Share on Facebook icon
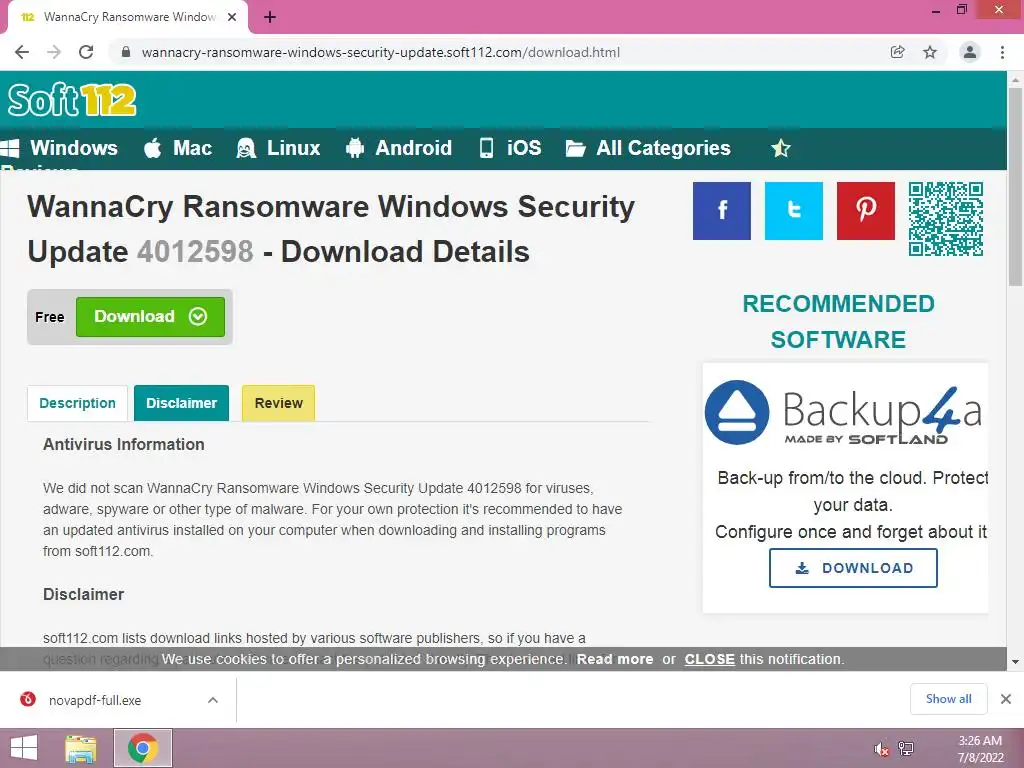Viewport: 1024px width, 768px height. coord(722,210)
